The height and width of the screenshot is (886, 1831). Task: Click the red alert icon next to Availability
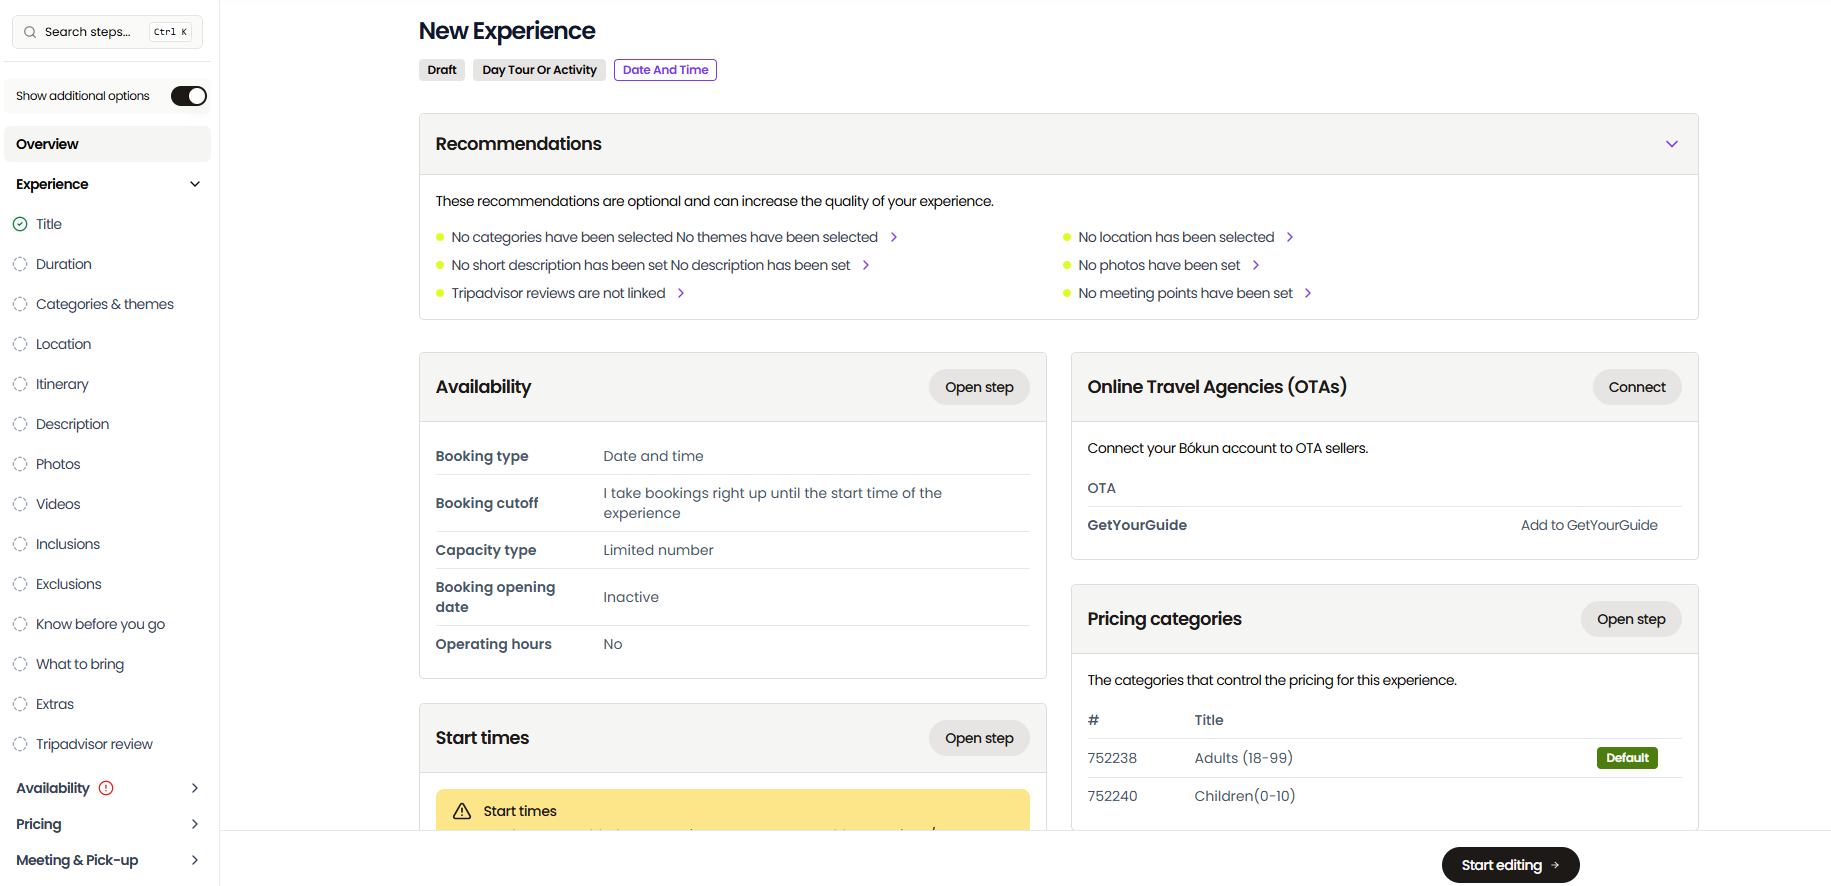click(x=106, y=788)
